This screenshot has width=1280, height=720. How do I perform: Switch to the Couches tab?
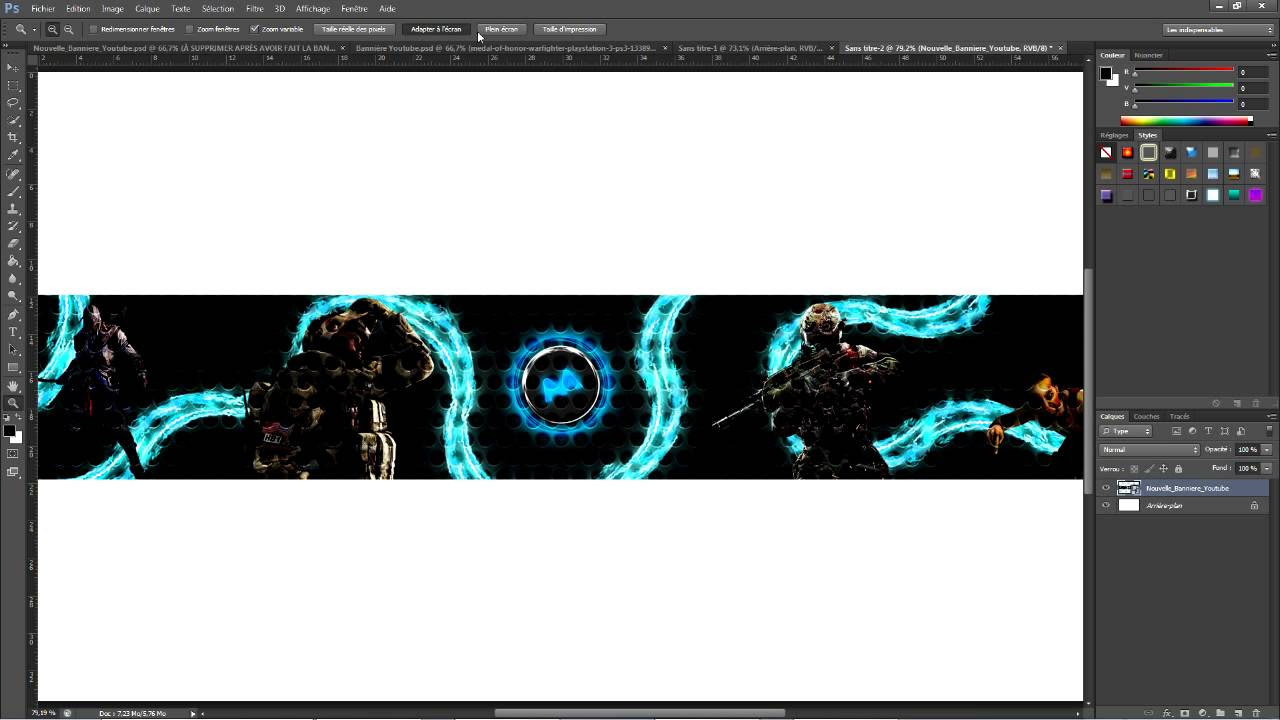pyautogui.click(x=1147, y=416)
